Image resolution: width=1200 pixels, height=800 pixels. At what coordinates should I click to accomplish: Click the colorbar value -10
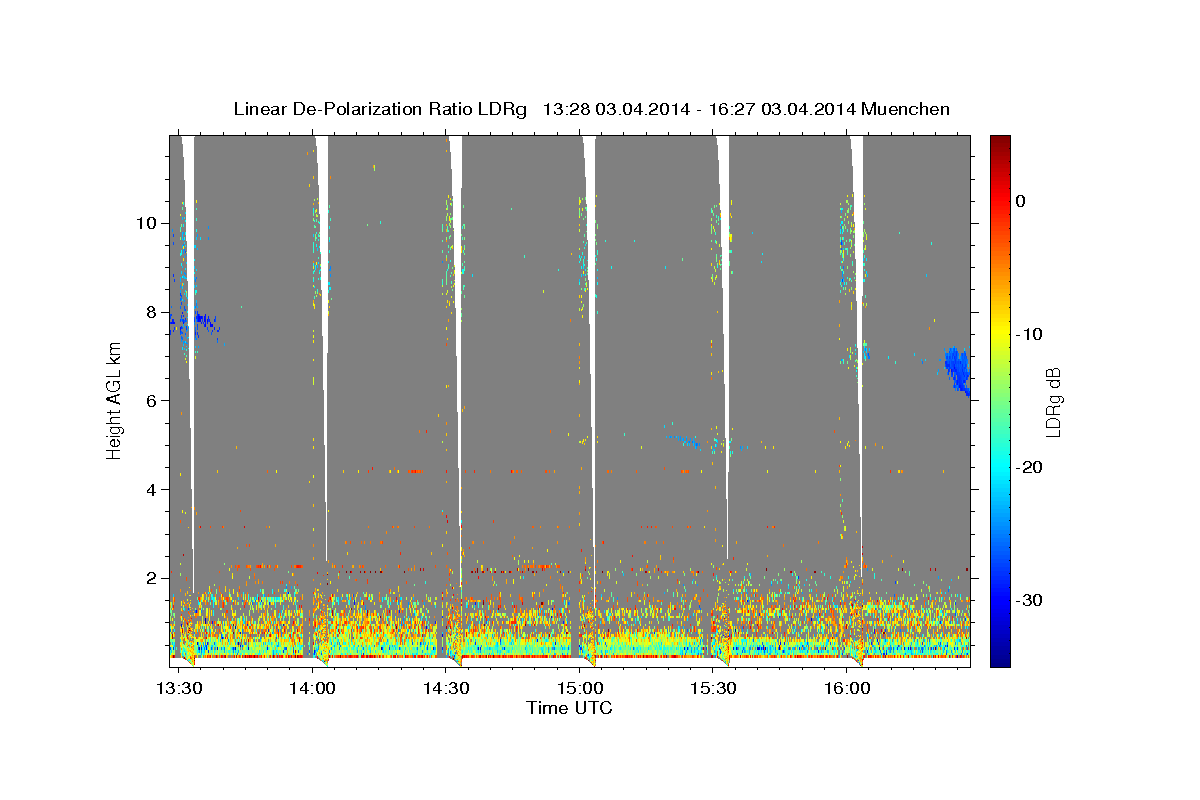coord(1027,334)
